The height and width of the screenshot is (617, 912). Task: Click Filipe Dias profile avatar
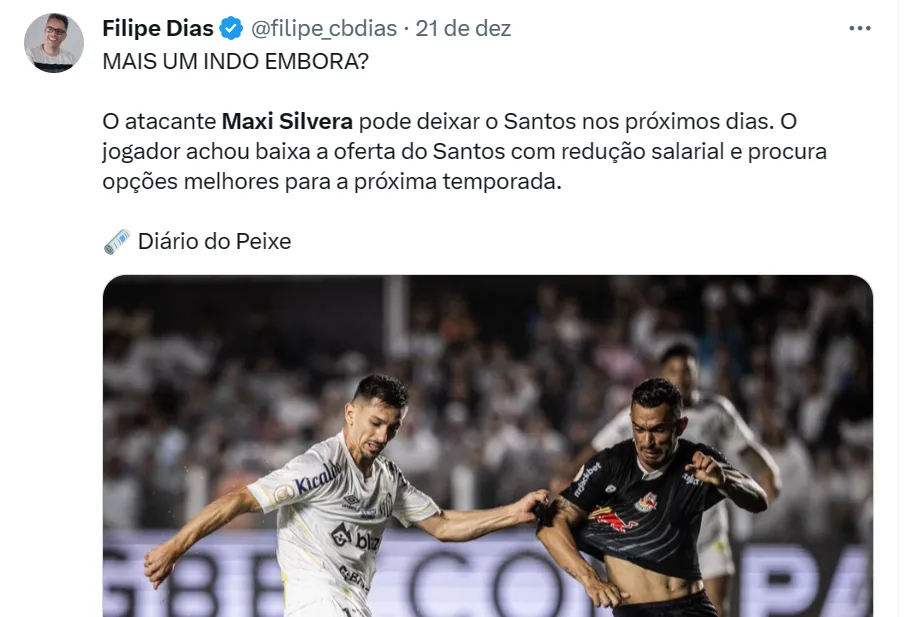click(x=54, y=42)
